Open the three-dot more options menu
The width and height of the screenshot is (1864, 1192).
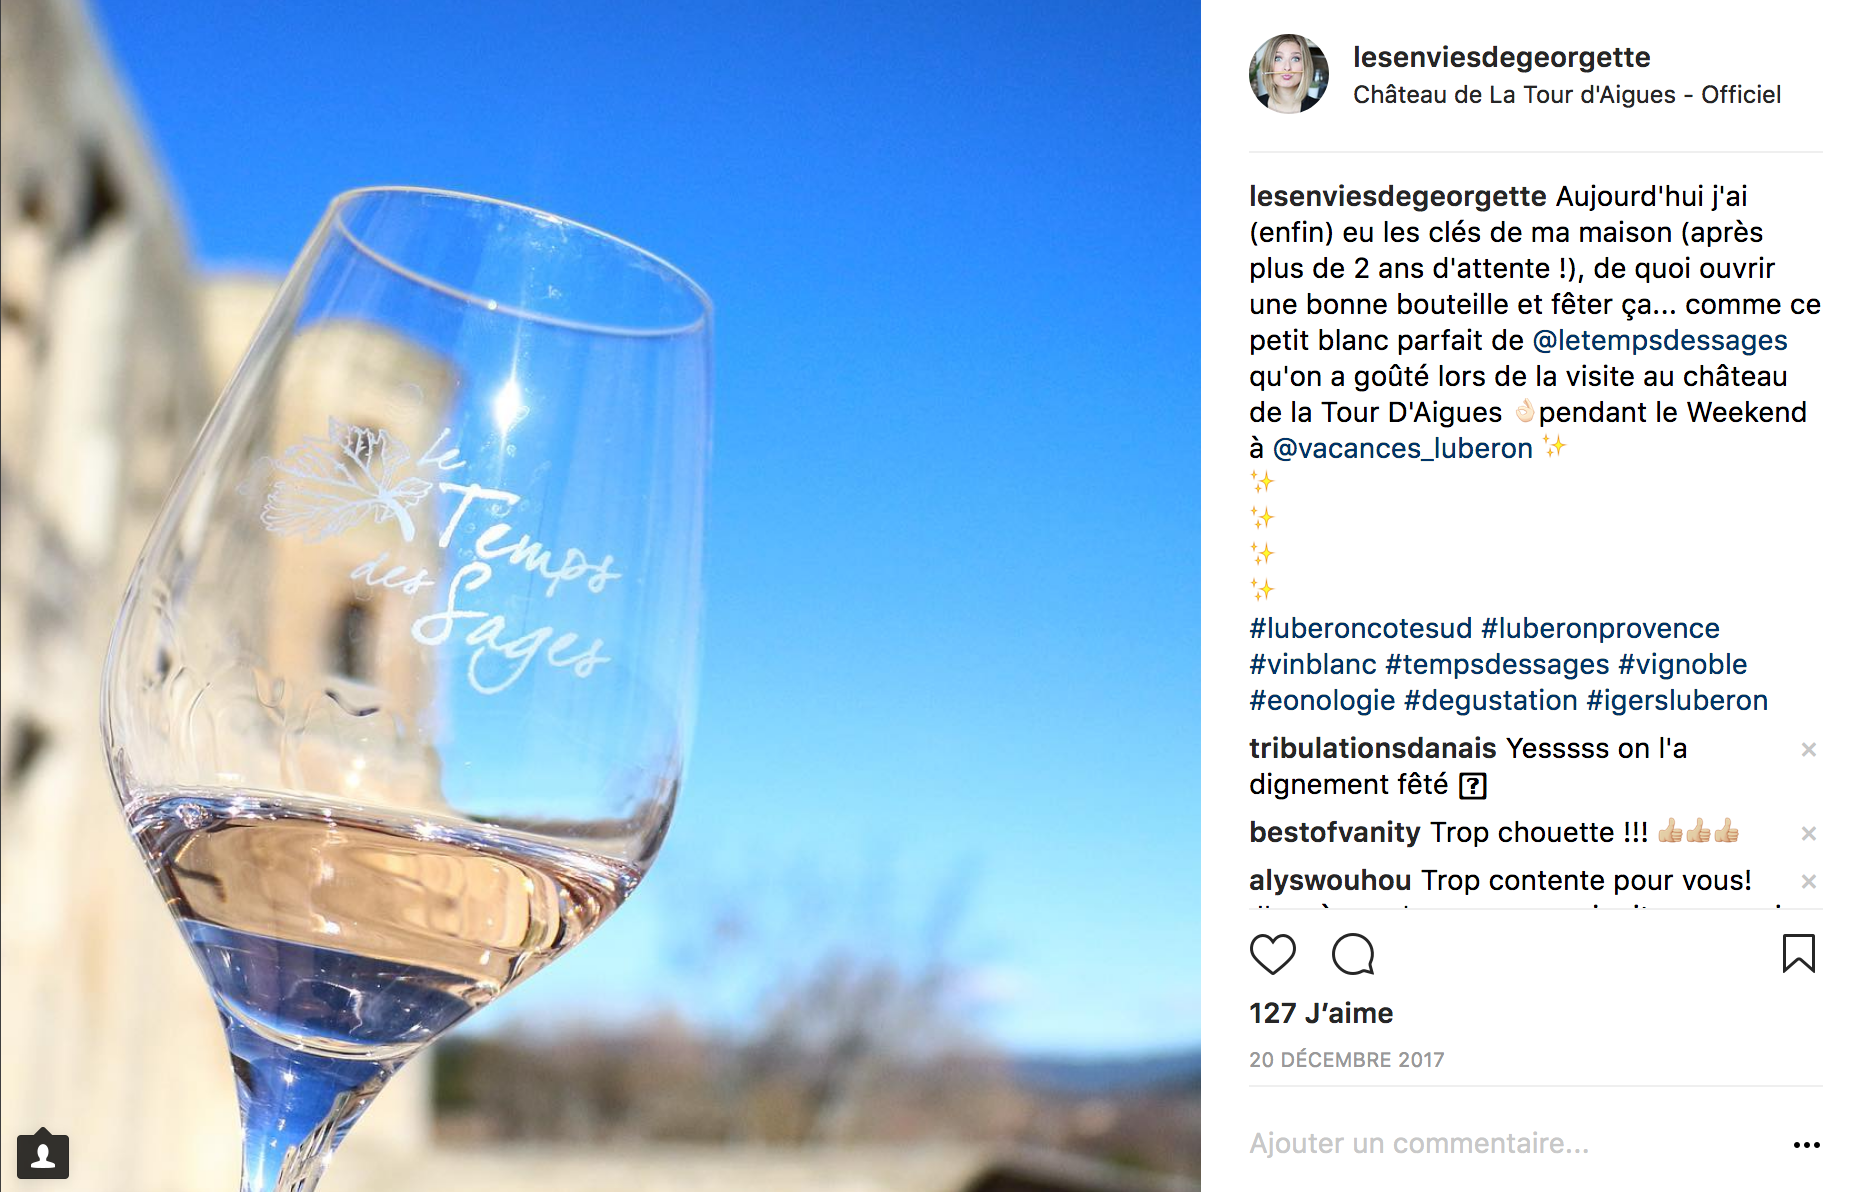coord(1806,1145)
